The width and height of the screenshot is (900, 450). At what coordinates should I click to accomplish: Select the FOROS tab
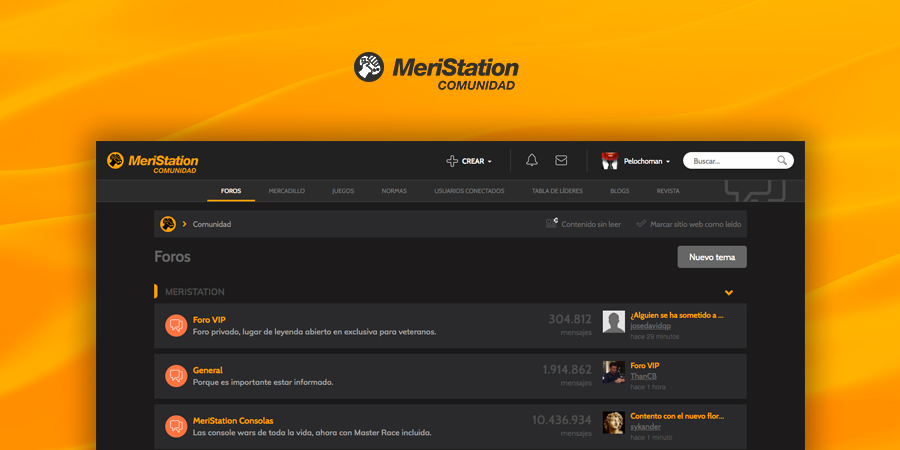[231, 191]
